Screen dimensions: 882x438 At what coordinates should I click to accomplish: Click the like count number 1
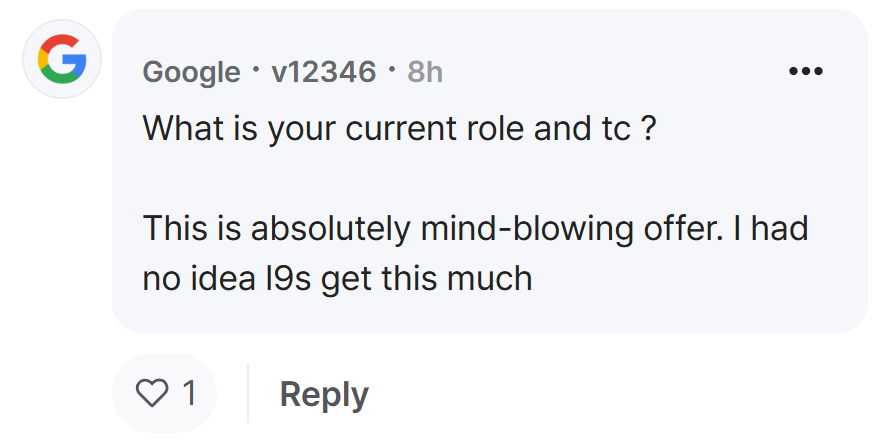tap(190, 392)
